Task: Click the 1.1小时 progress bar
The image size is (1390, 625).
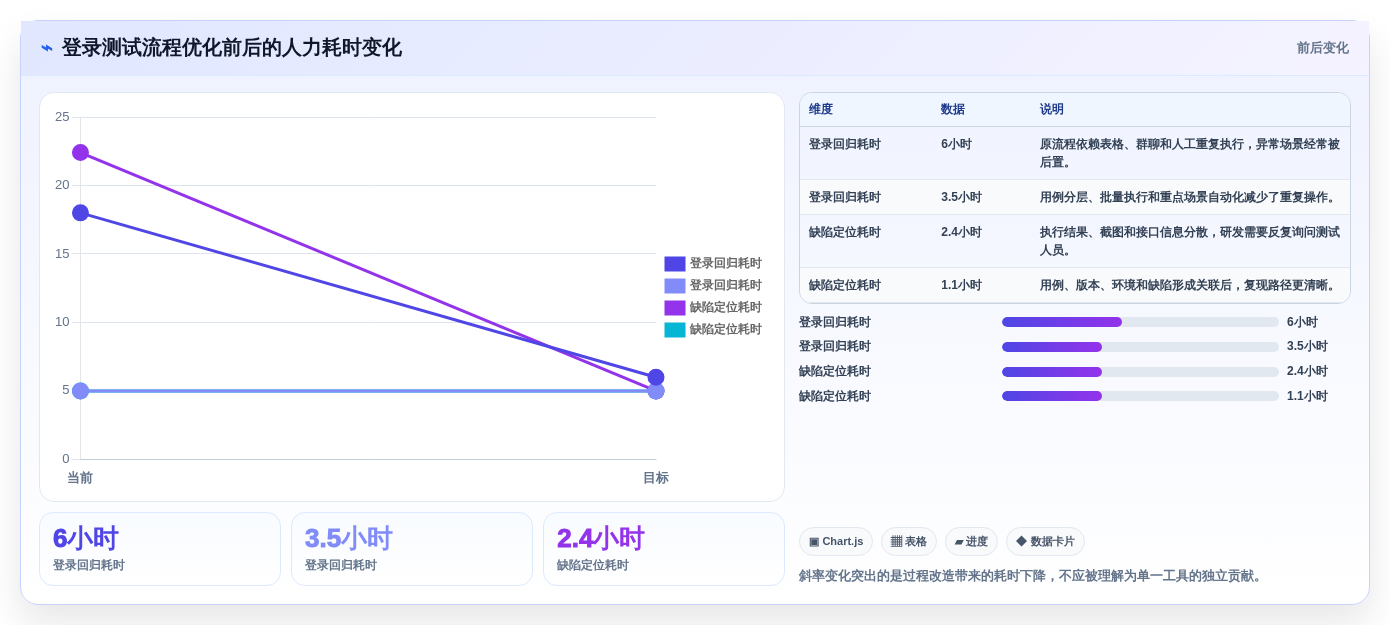Action: pyautogui.click(x=1140, y=396)
